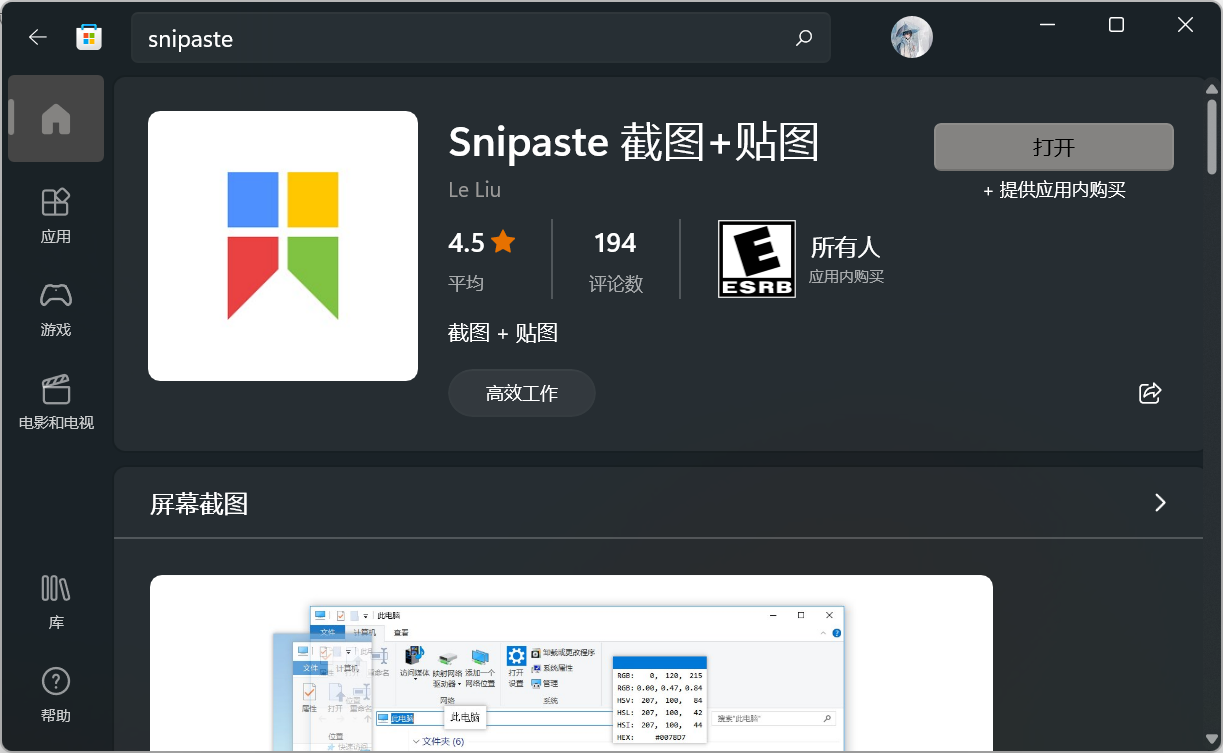Open the user profile avatar
Image resolution: width=1223 pixels, height=753 pixels.
coord(911,37)
